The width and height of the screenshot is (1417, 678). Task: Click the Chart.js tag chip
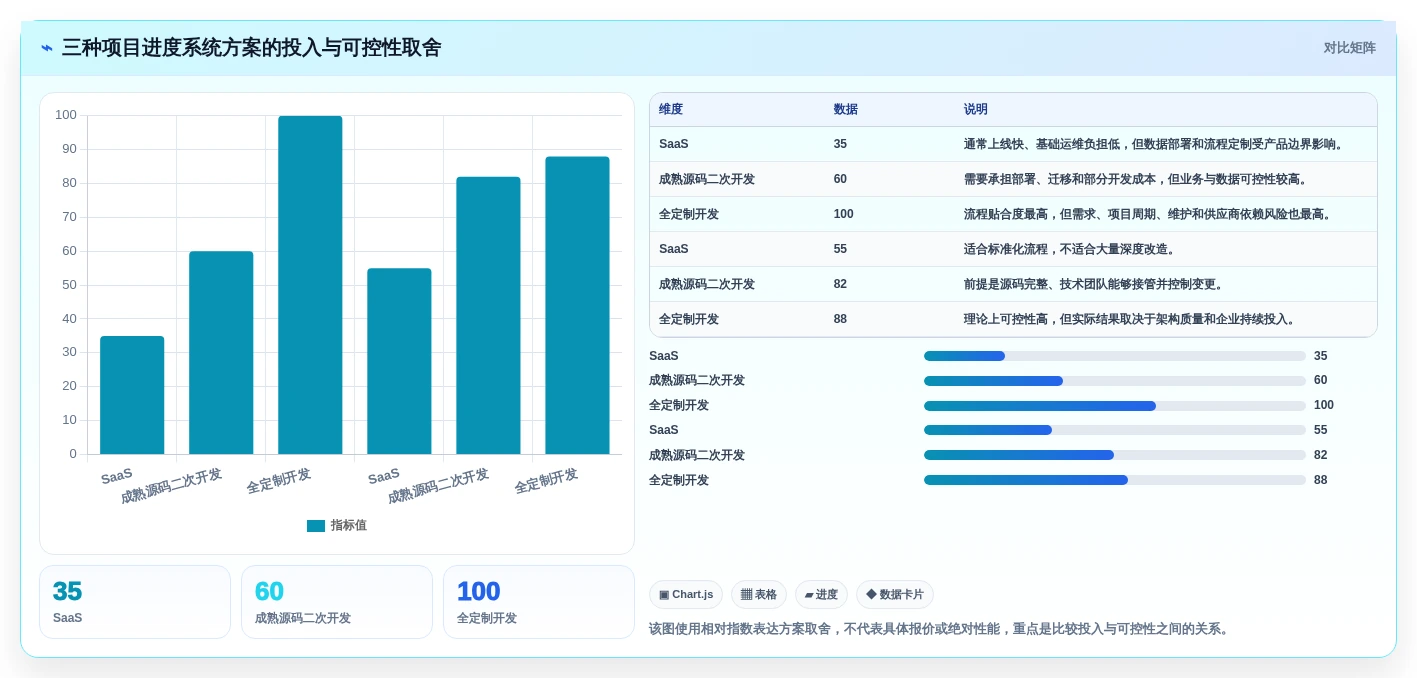click(686, 595)
